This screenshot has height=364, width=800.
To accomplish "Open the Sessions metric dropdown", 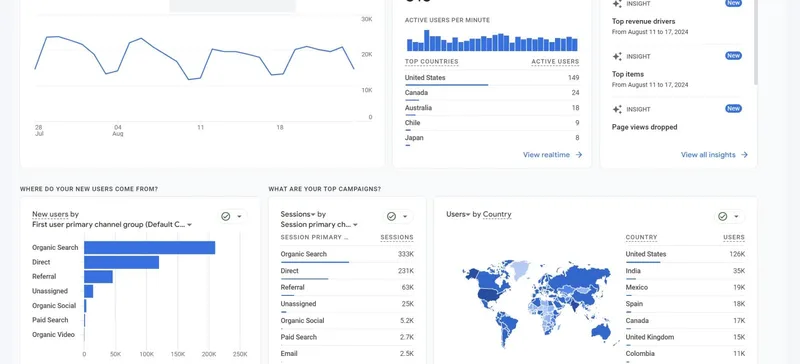I will 298,214.
